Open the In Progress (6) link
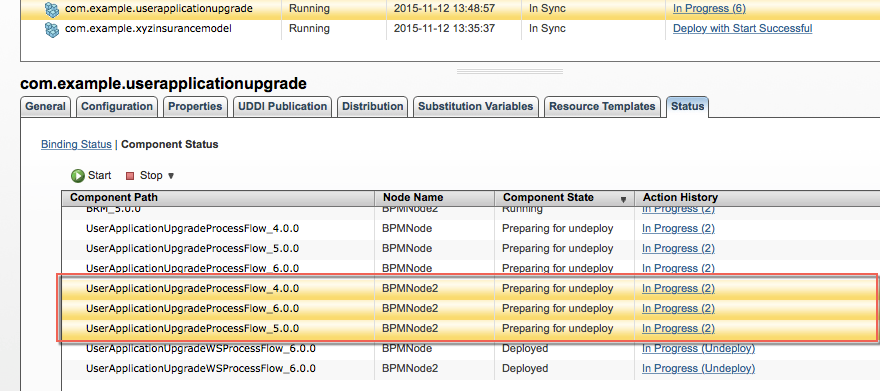The width and height of the screenshot is (880, 391). pyautogui.click(x=709, y=8)
